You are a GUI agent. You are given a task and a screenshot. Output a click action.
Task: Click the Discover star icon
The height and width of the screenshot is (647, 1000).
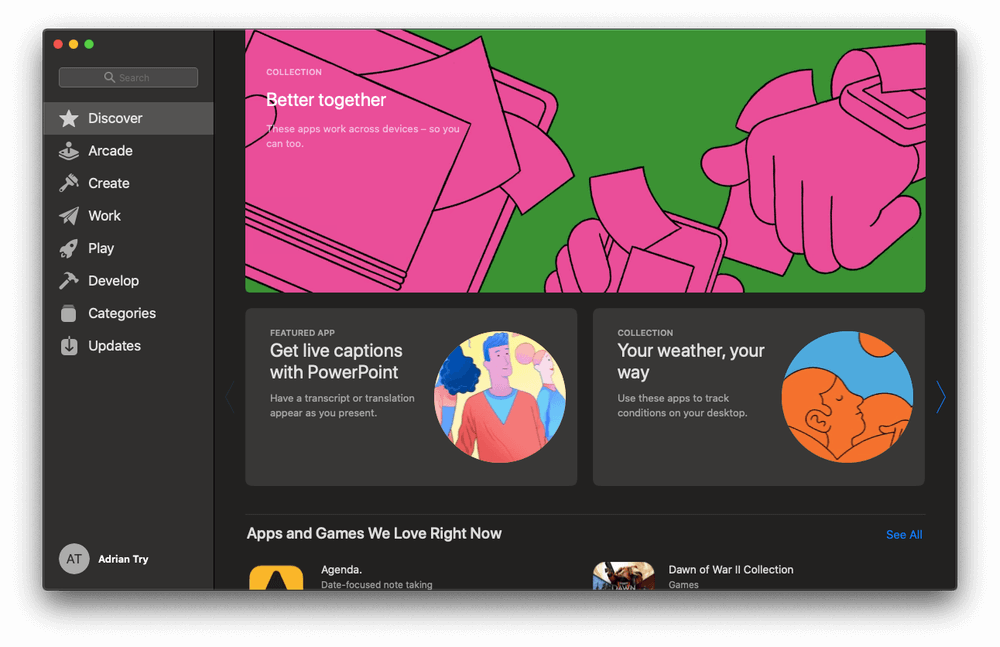click(68, 119)
